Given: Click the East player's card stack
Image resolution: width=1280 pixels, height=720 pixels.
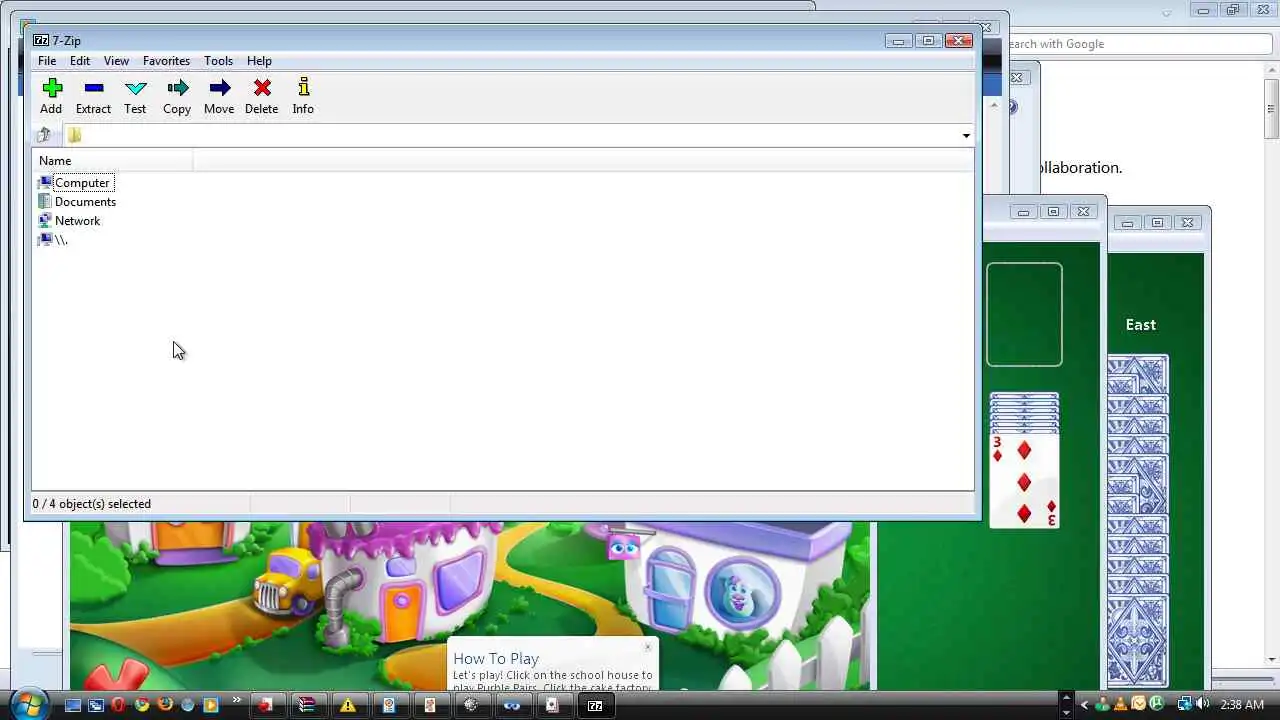Looking at the screenshot, I should click(x=1138, y=520).
